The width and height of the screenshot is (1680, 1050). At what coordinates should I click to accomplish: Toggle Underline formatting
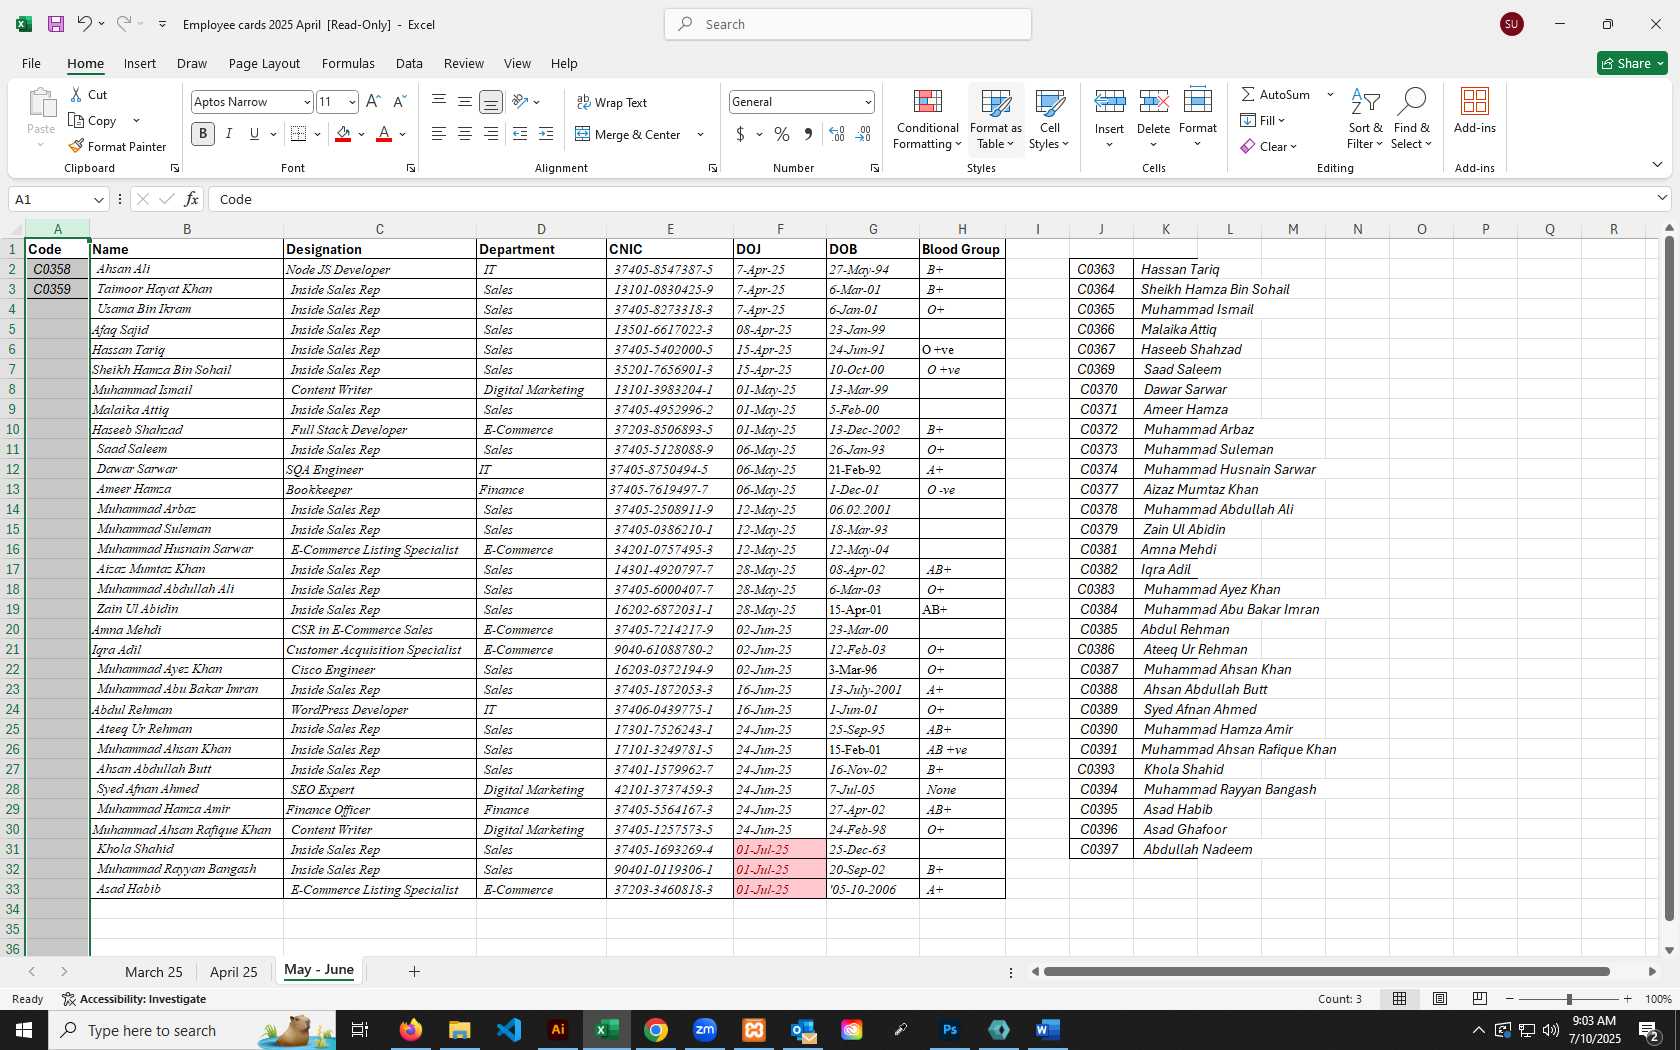point(254,134)
